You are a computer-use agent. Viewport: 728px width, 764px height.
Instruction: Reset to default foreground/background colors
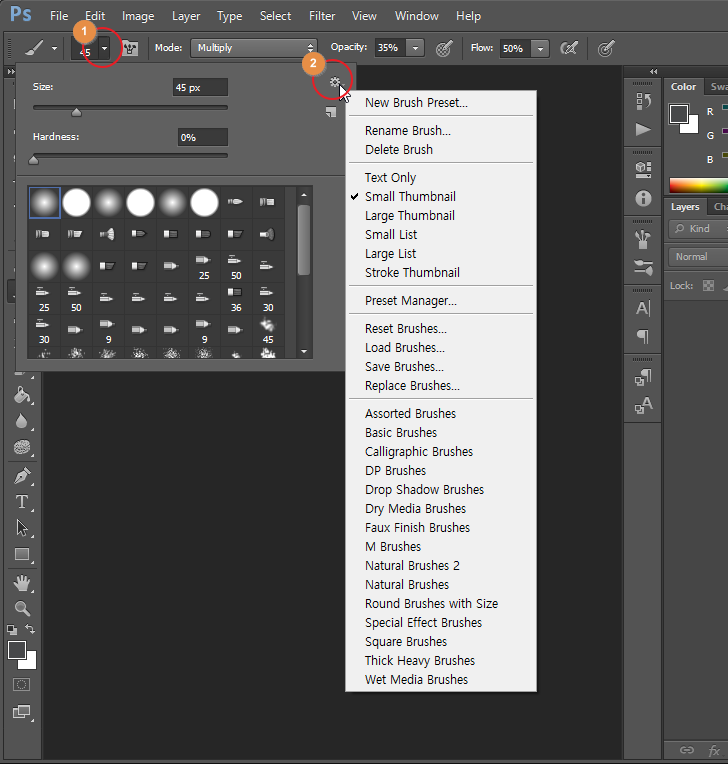tap(12, 630)
